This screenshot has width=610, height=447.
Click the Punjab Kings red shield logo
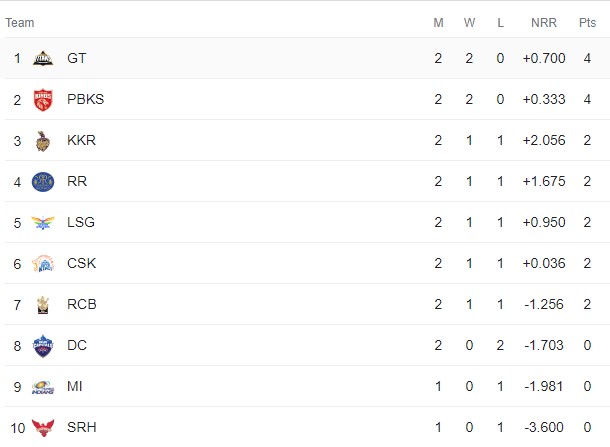[43, 100]
